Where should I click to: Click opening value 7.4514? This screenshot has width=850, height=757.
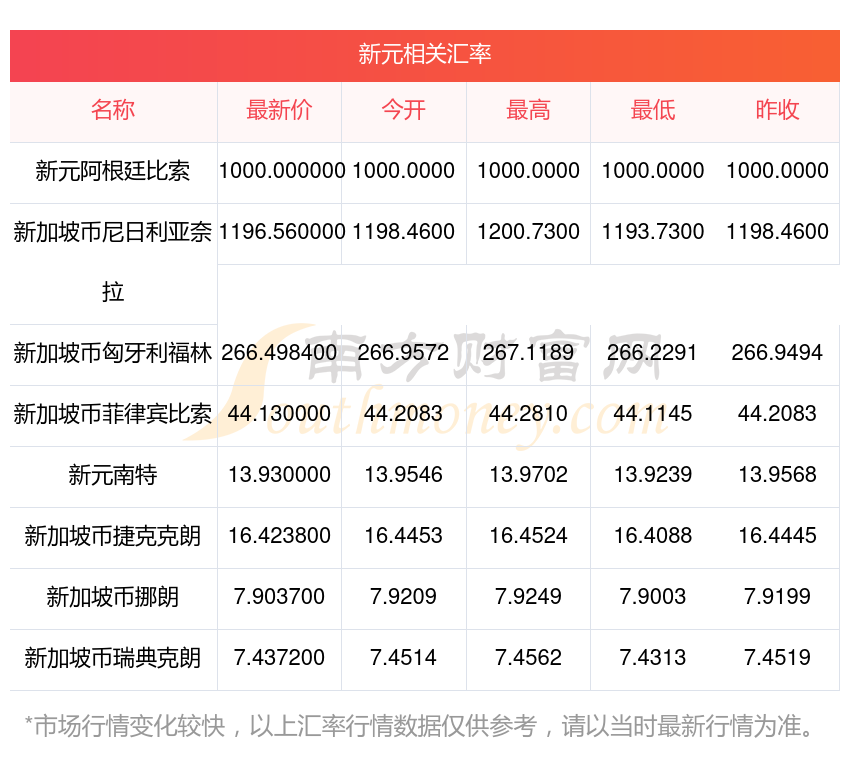tap(404, 658)
